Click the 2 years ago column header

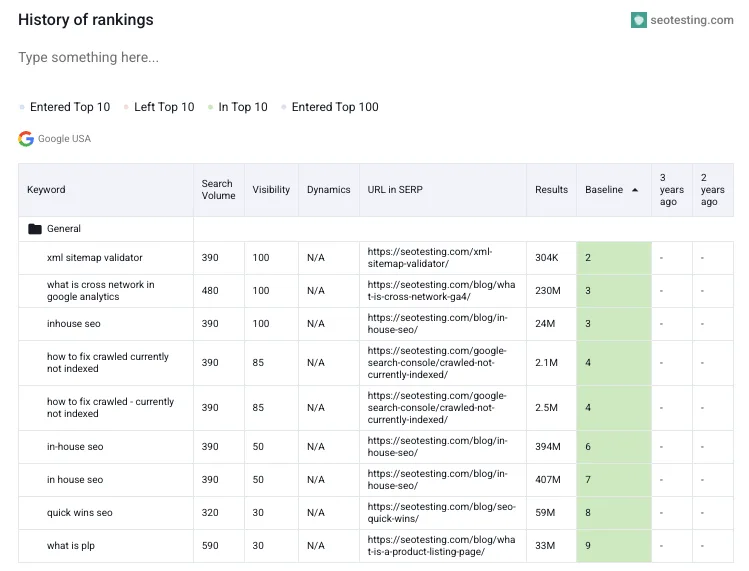click(x=712, y=190)
